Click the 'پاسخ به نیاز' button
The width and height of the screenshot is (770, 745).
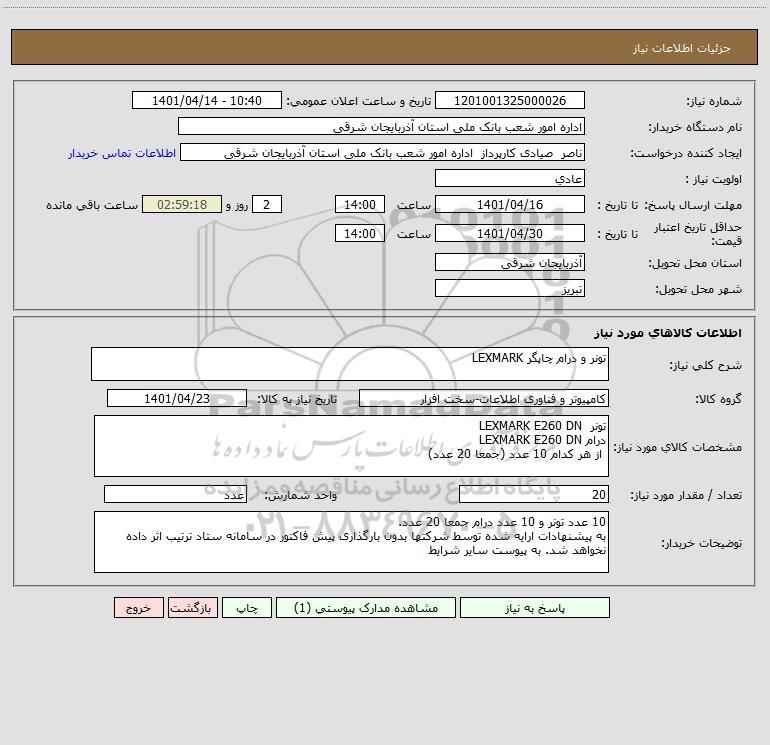[x=535, y=608]
